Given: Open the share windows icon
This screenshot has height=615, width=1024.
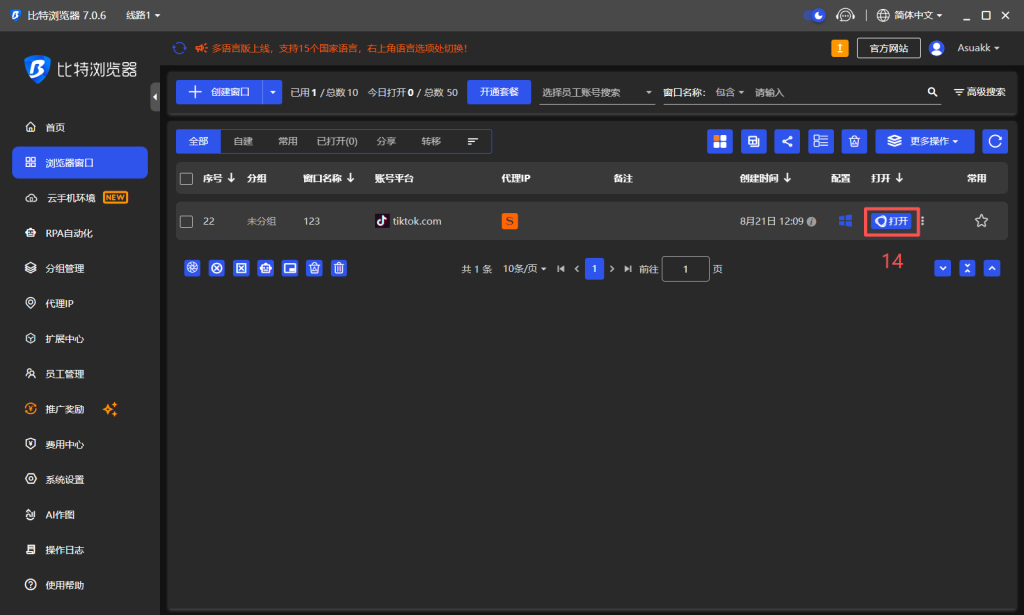Looking at the screenshot, I should click(787, 141).
